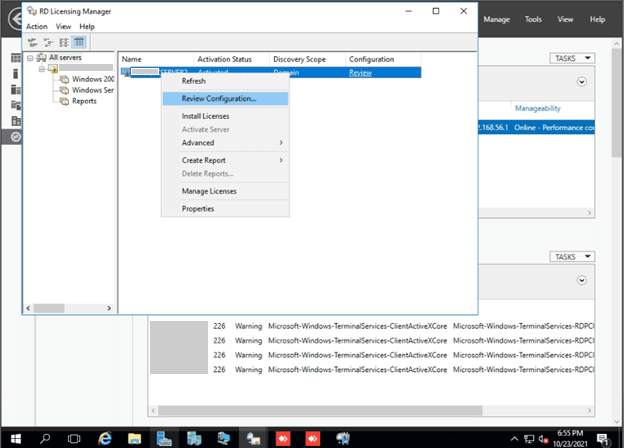Click the Review link in Configuration column

(360, 73)
